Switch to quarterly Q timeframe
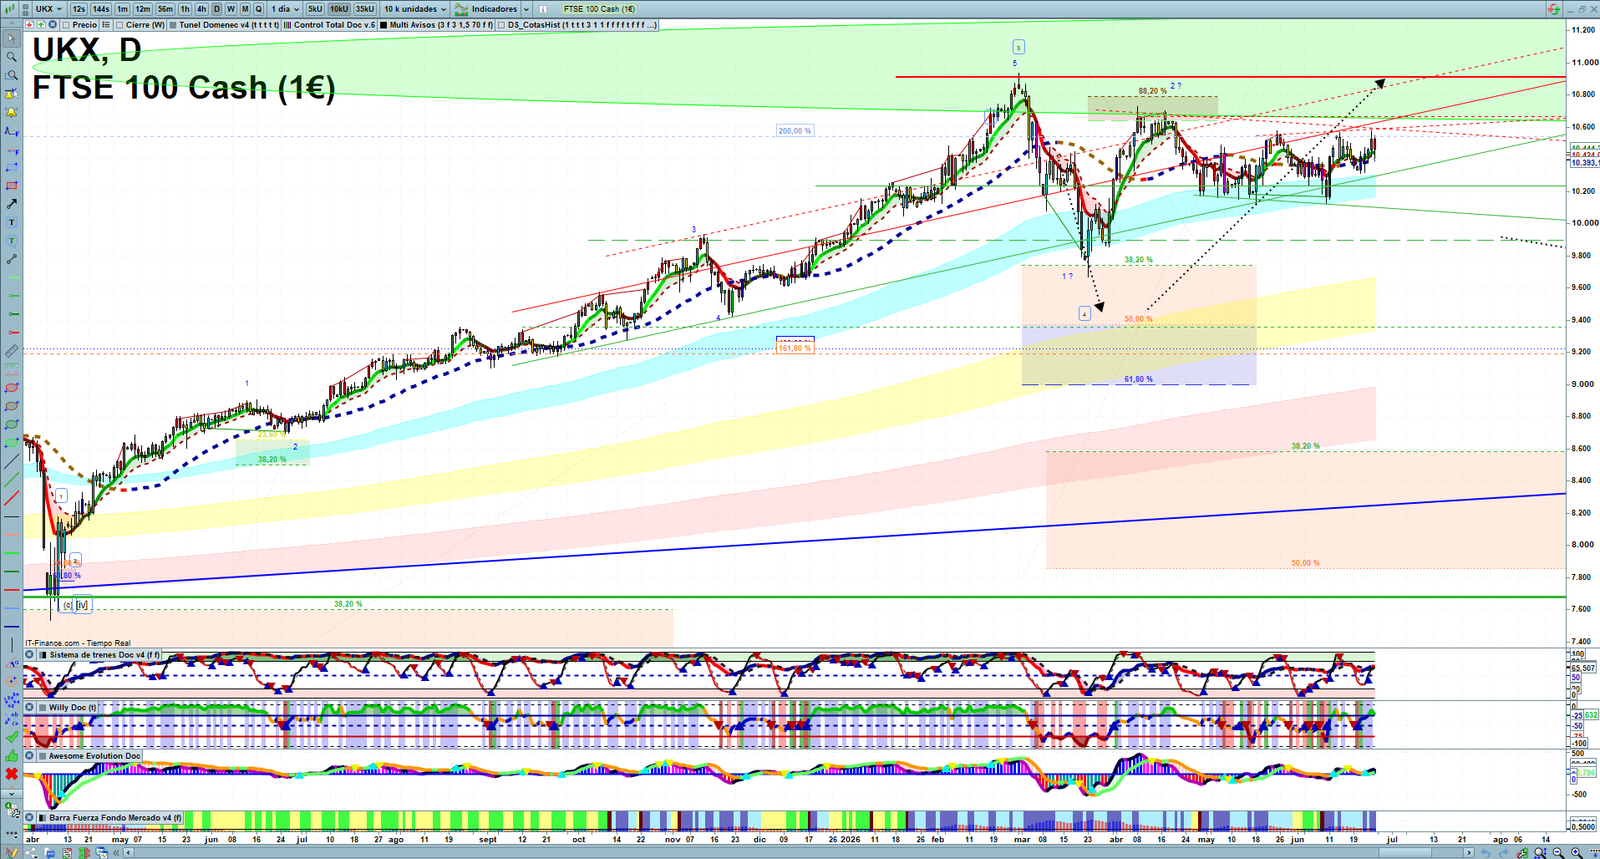This screenshot has height=859, width=1600. (258, 9)
